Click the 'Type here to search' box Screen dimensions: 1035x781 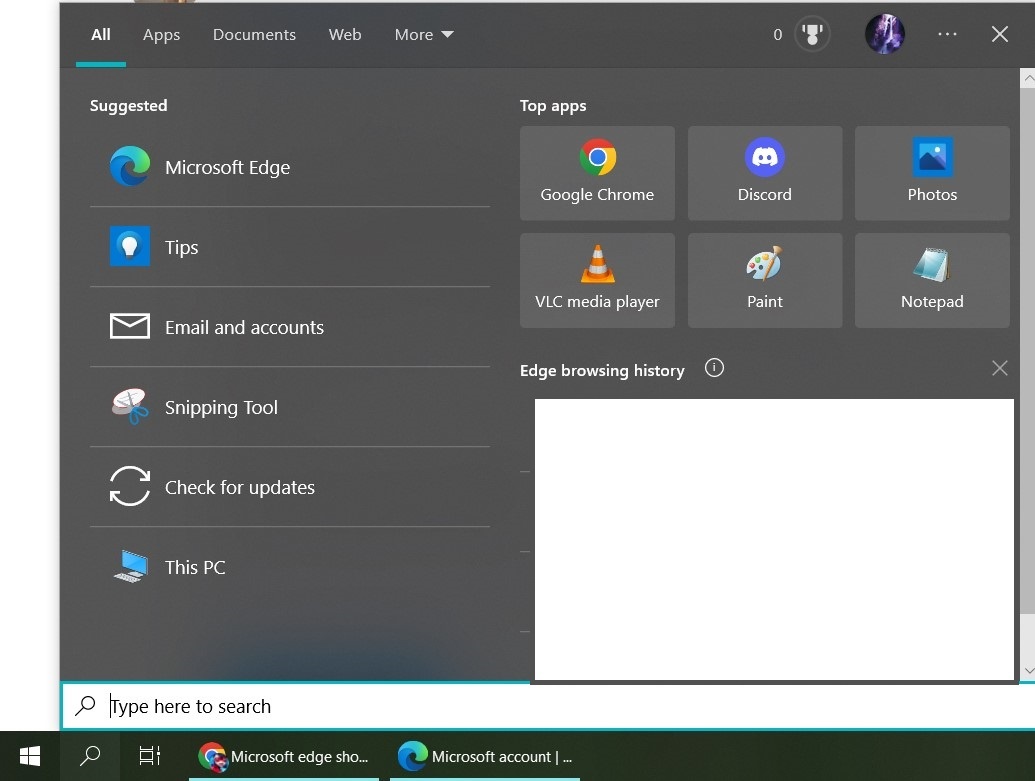click(548, 706)
